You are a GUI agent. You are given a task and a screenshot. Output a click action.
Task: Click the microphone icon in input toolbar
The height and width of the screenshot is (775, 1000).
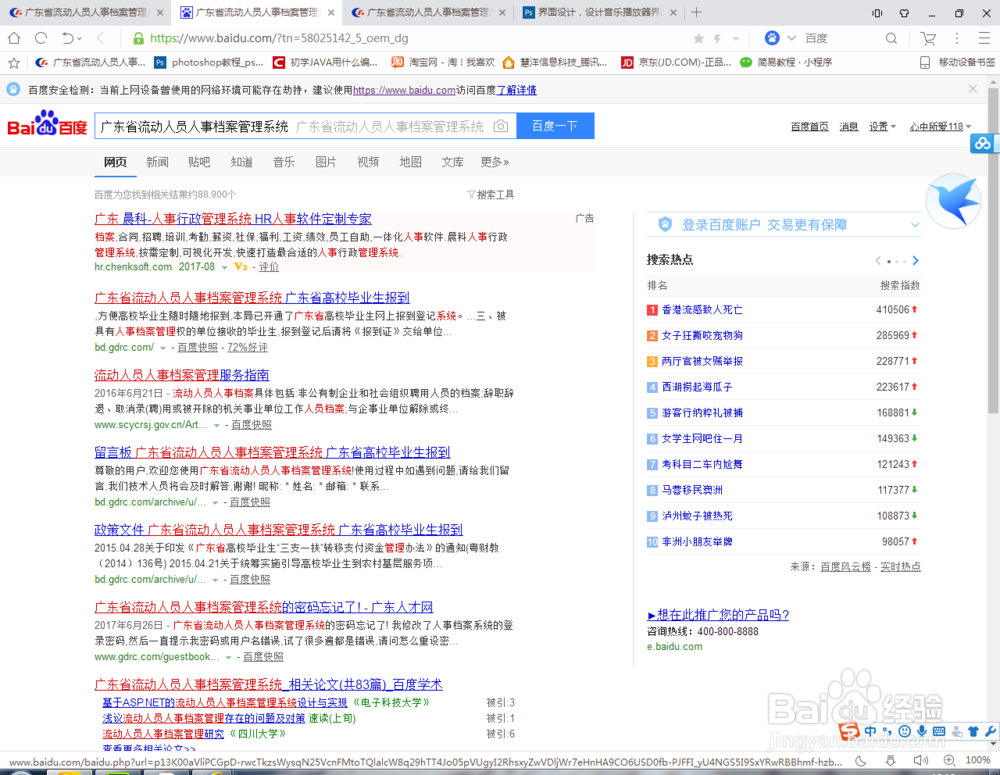click(x=922, y=731)
